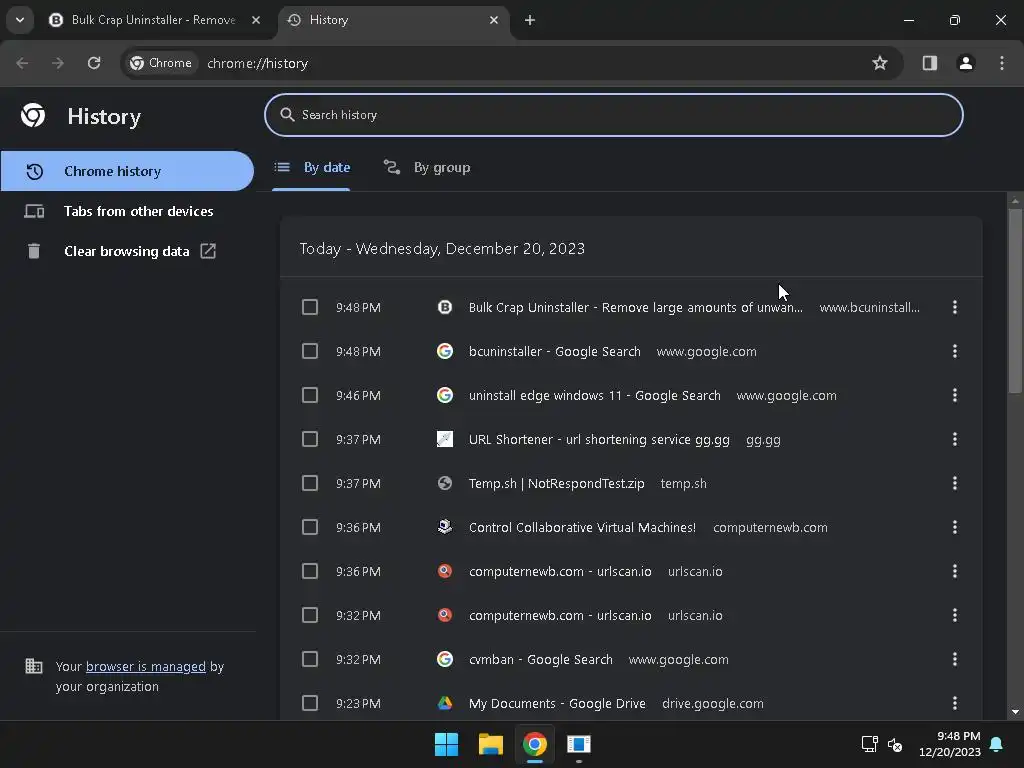Open actions menu for Bulk Crap Uninstaller entry
Viewport: 1024px width, 768px height.
[955, 307]
